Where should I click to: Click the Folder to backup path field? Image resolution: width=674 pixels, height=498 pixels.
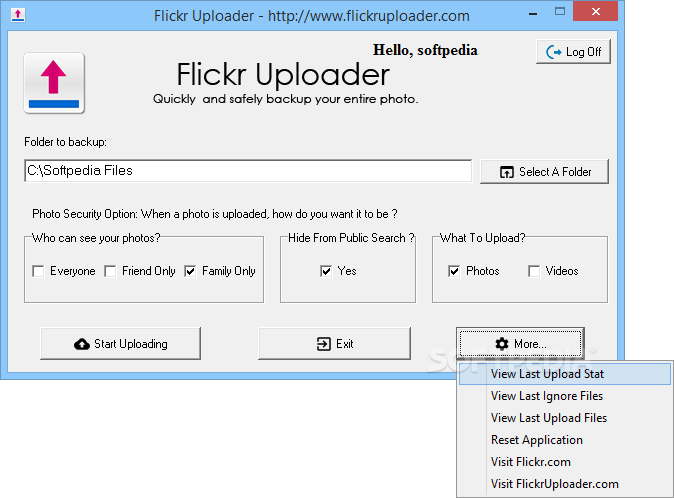click(x=248, y=171)
